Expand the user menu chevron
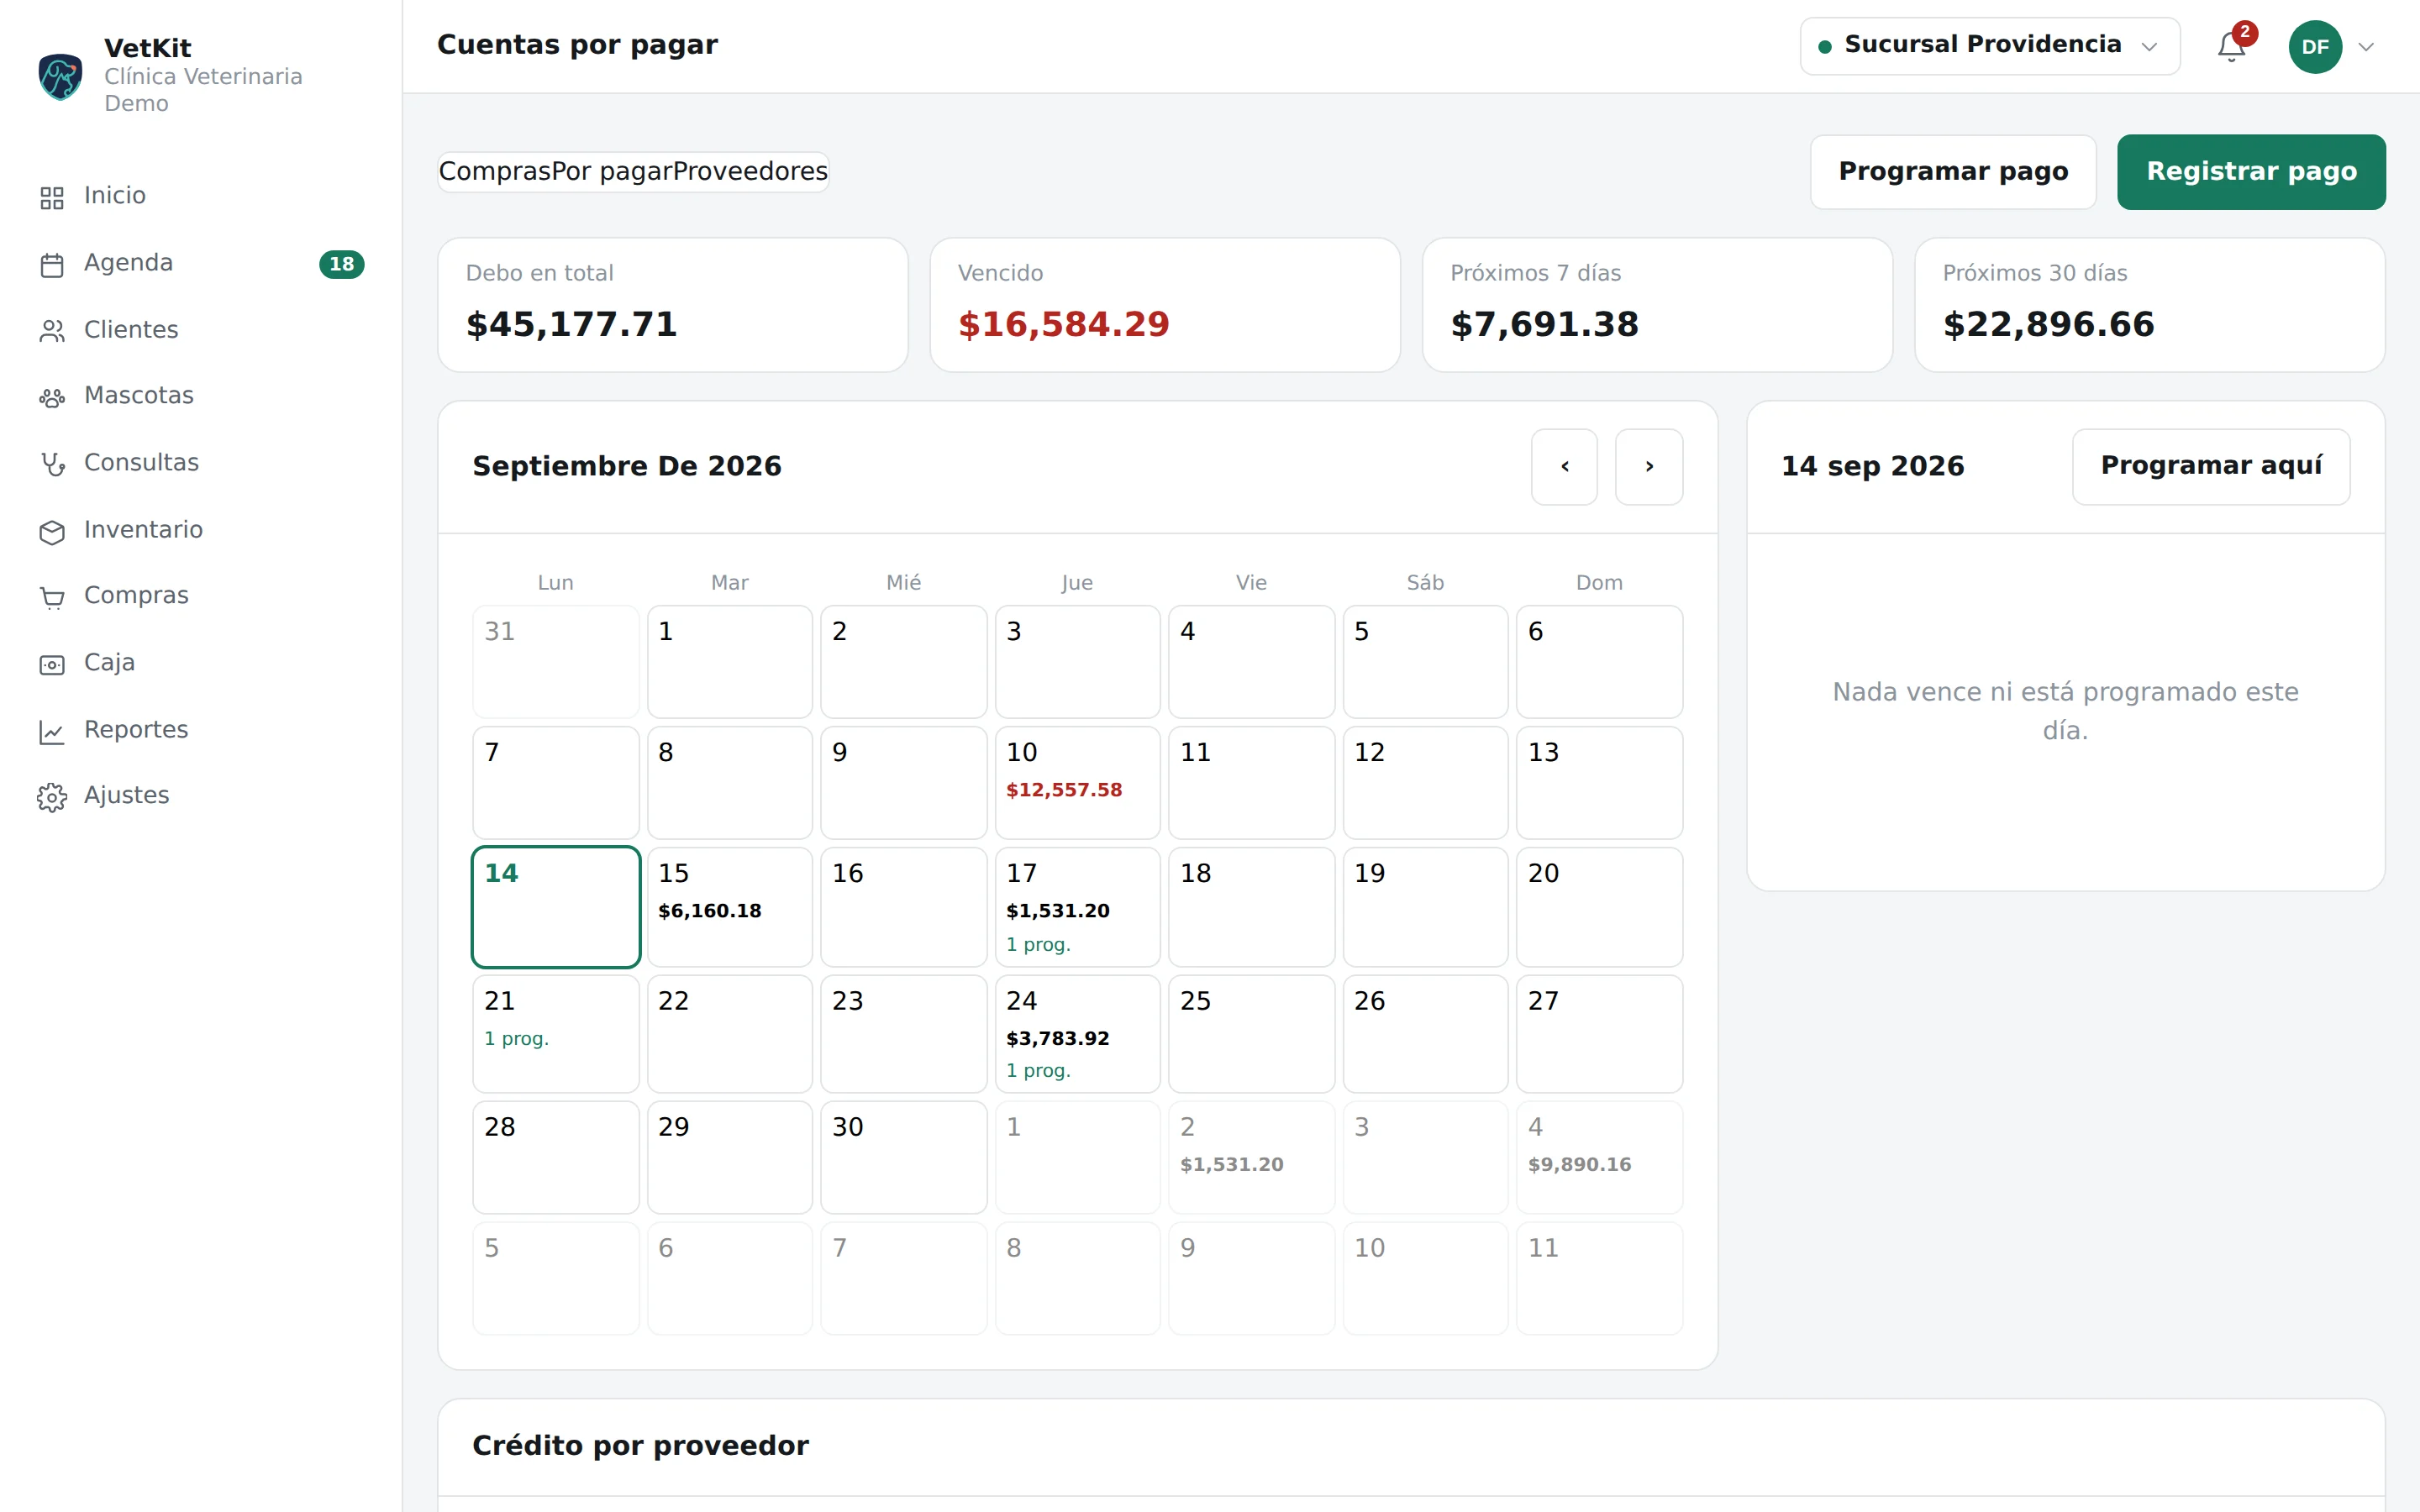Screen dimensions: 2420x1512 pyautogui.click(x=2366, y=47)
